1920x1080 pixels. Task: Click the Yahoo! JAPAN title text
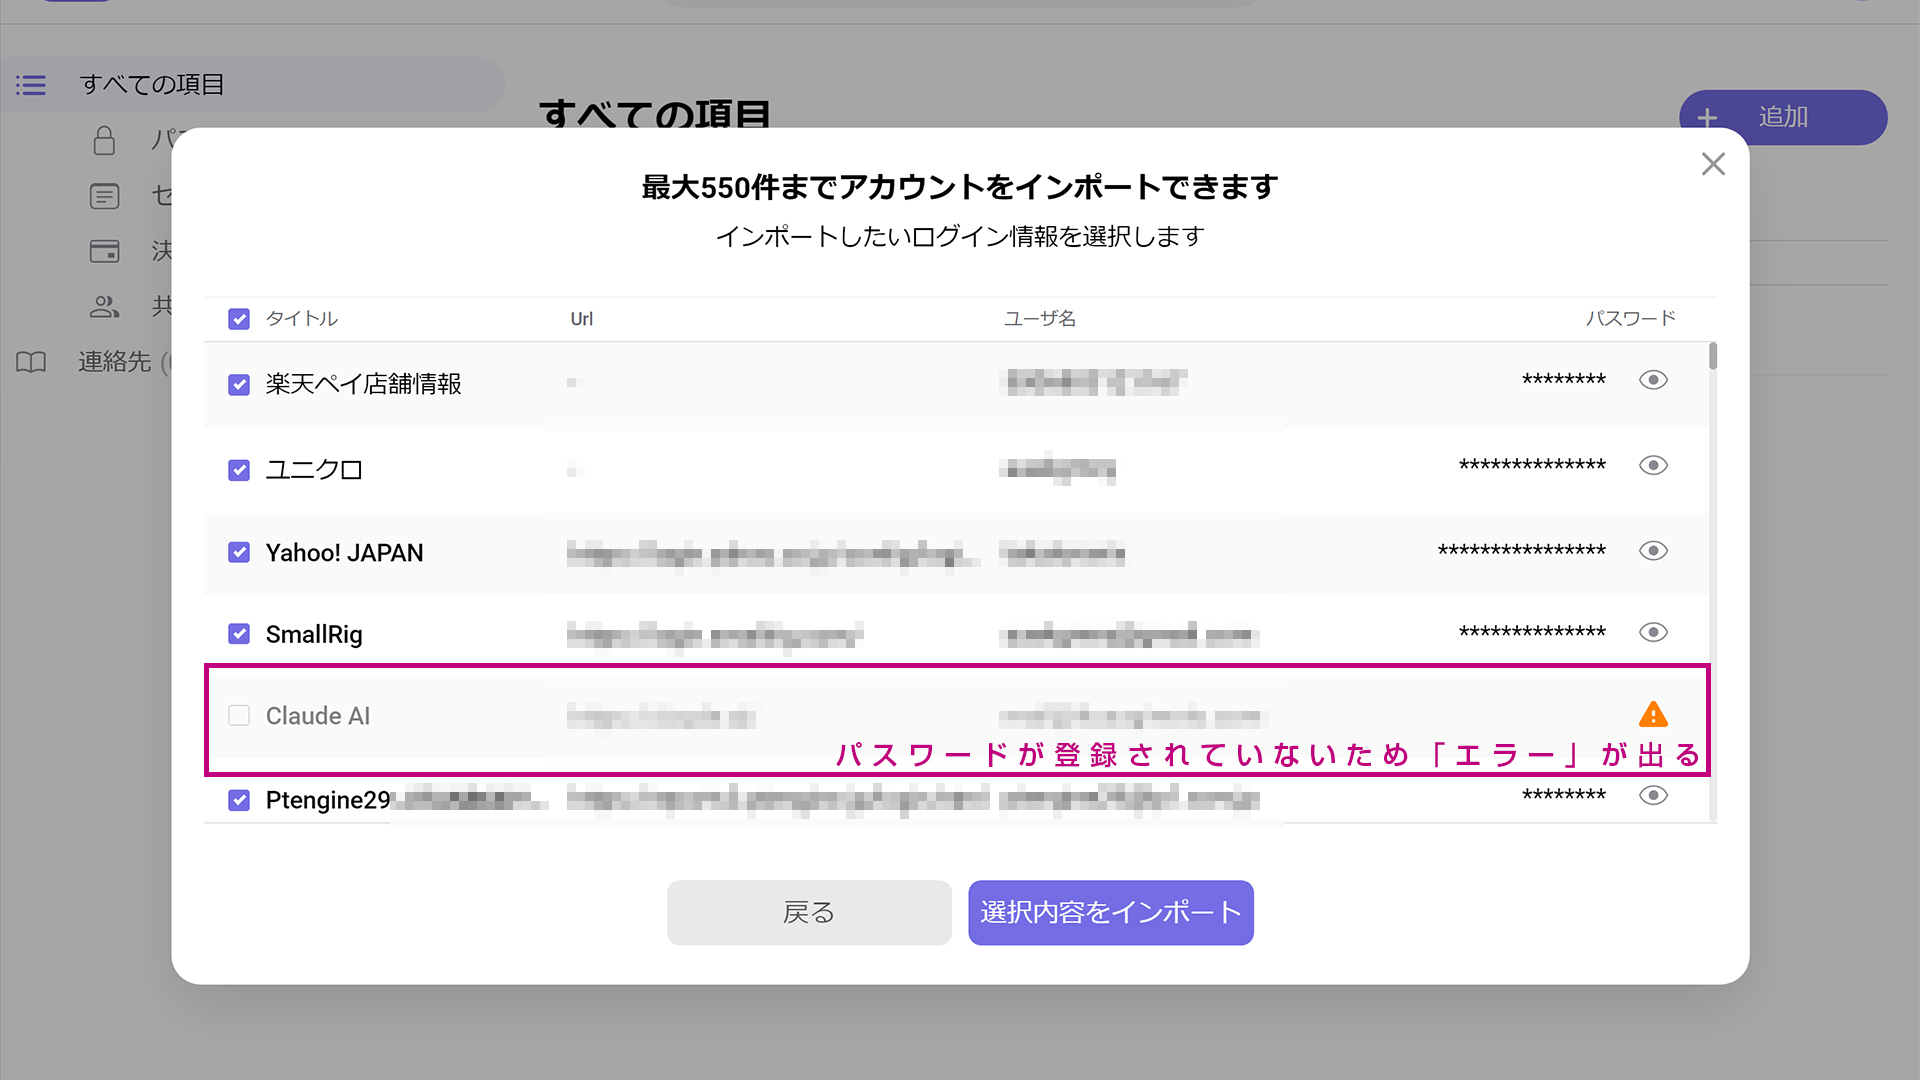click(x=345, y=553)
